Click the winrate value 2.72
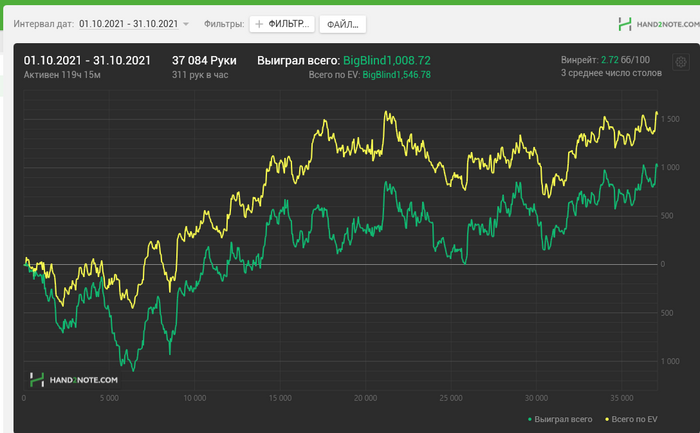 click(609, 60)
